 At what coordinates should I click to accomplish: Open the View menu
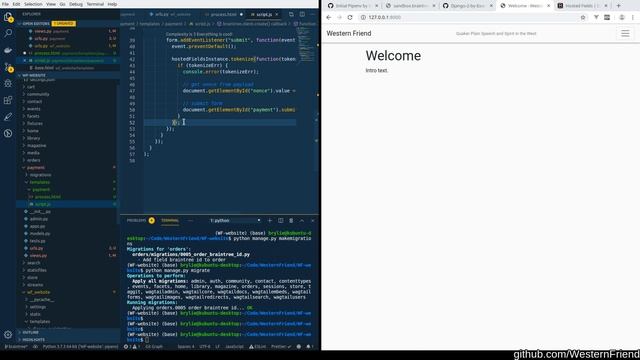[51, 4]
